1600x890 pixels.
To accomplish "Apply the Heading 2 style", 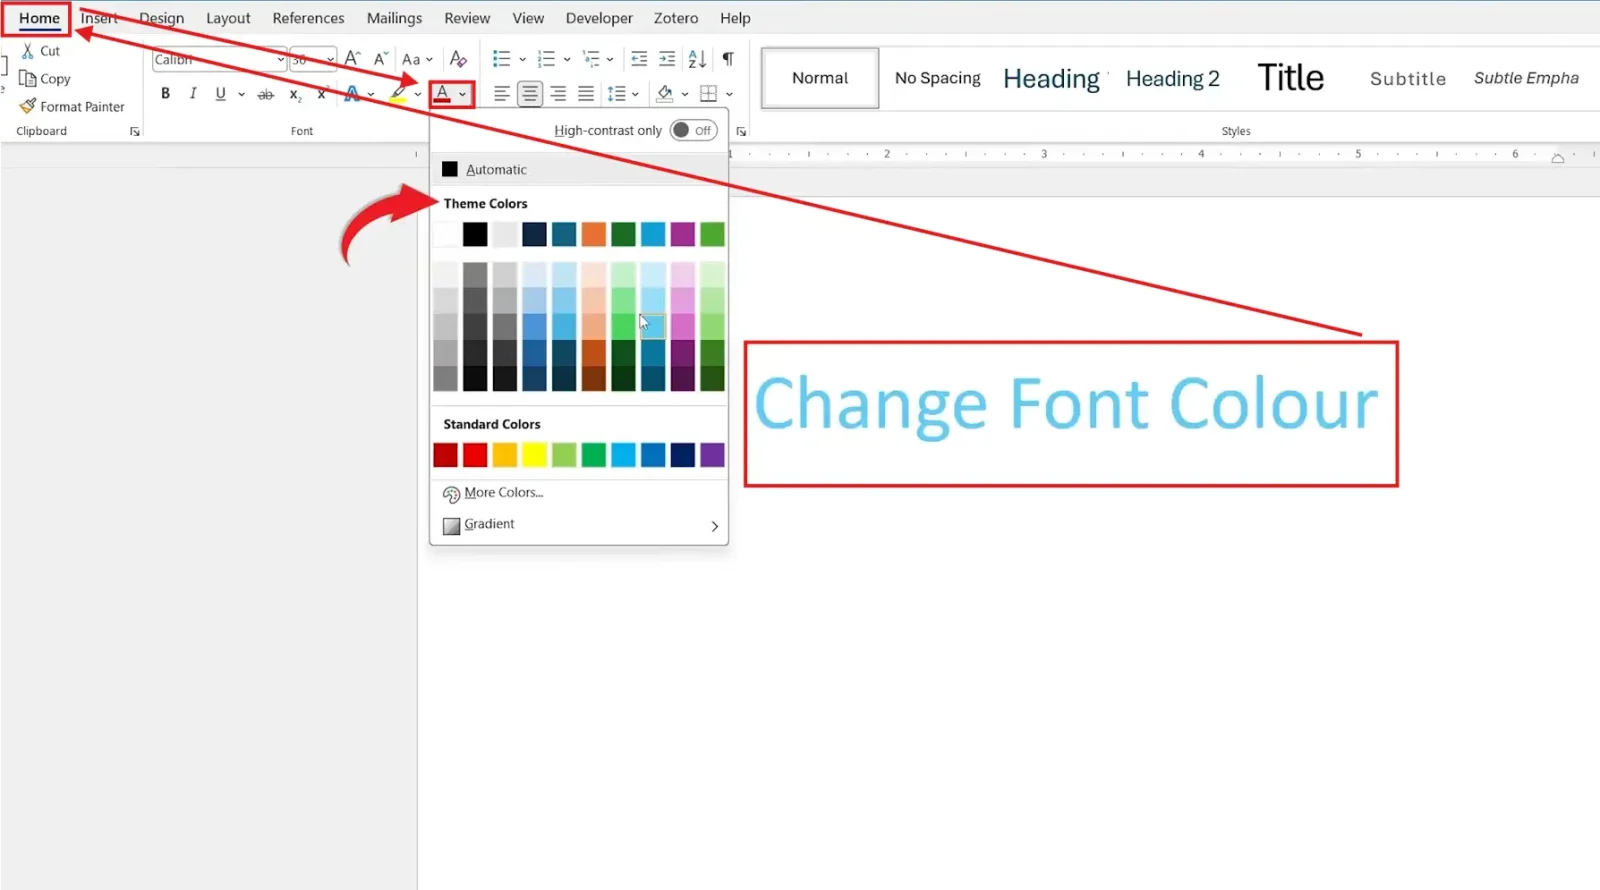I will click(x=1172, y=78).
